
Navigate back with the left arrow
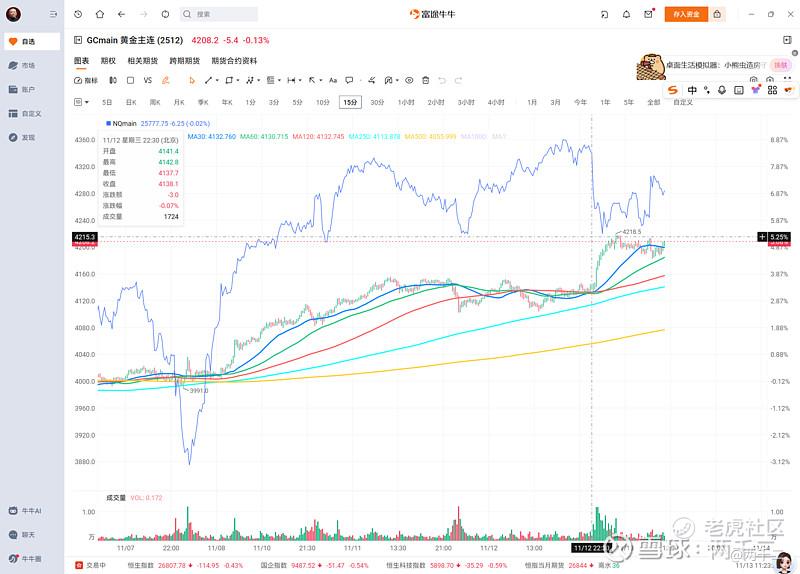point(121,14)
